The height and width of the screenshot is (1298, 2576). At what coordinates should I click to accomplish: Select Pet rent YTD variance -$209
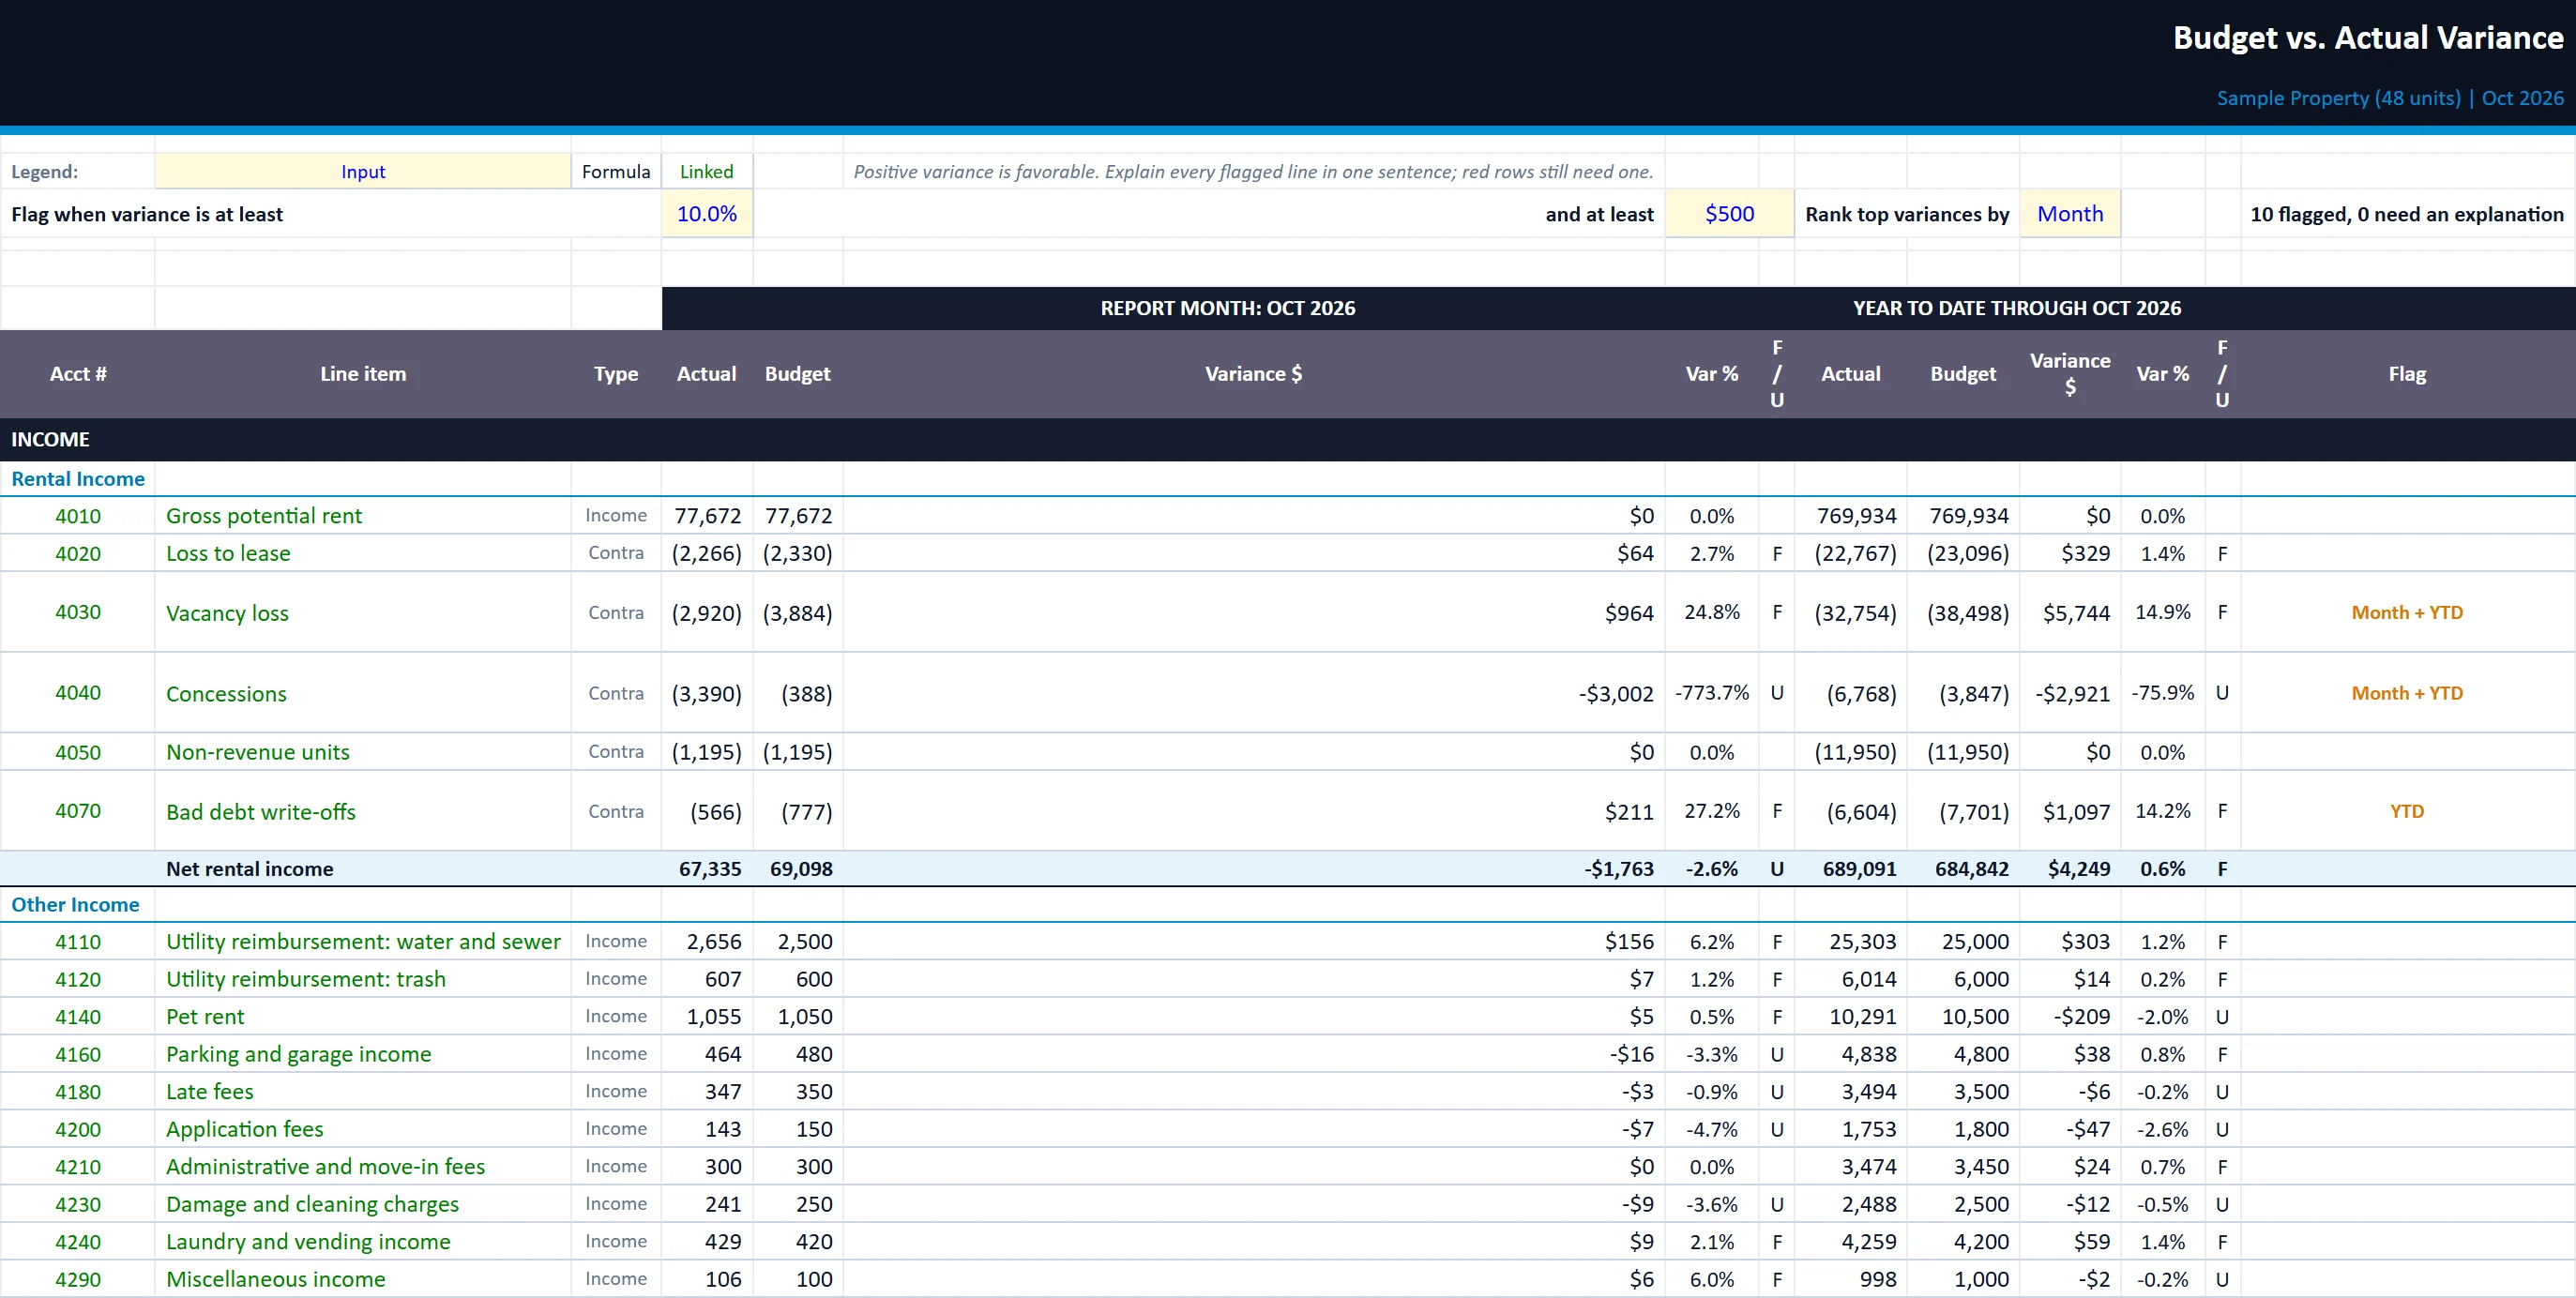click(2069, 1016)
